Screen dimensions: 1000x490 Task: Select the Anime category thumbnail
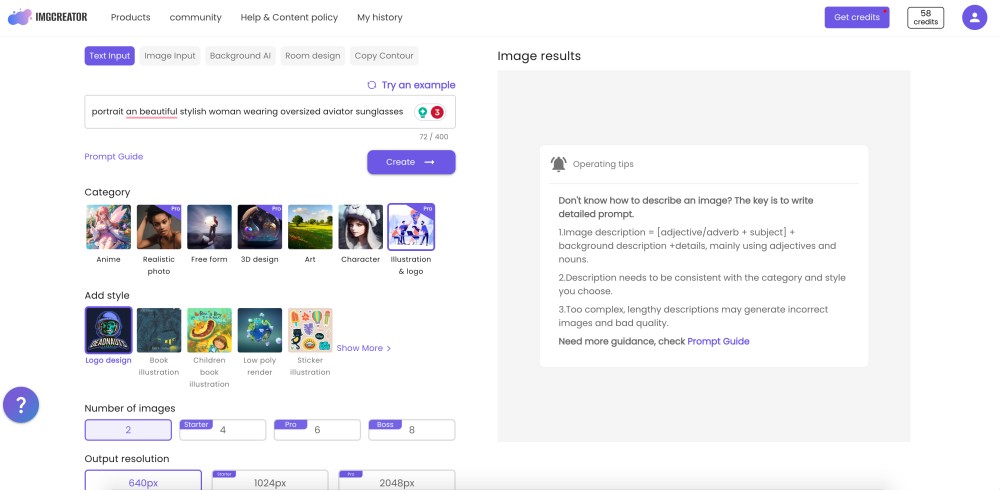coord(108,227)
